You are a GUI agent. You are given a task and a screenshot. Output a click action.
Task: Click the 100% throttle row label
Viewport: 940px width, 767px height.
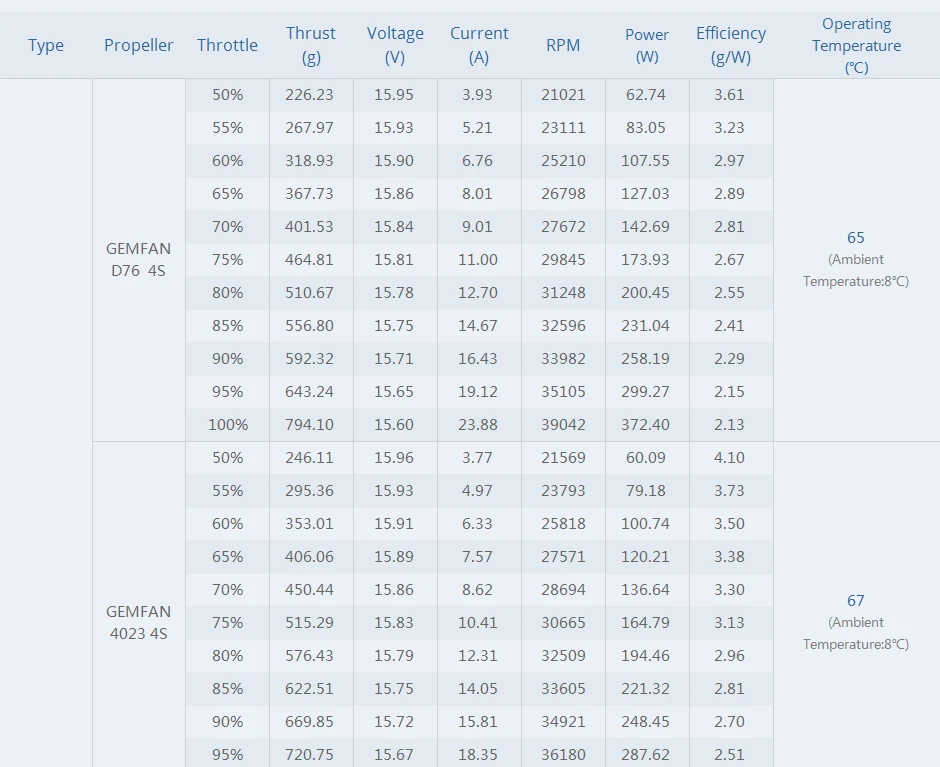(228, 425)
